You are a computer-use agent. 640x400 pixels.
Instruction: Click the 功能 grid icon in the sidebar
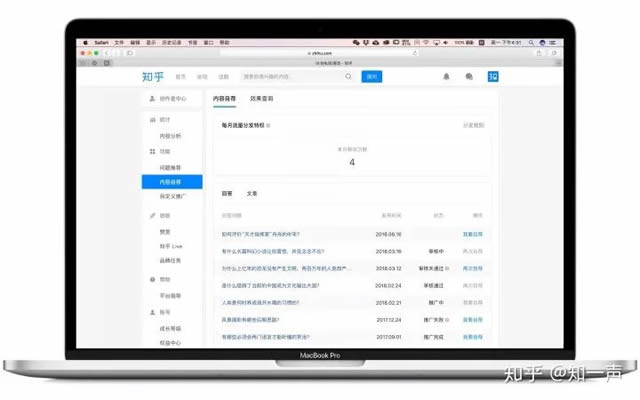click(152, 151)
